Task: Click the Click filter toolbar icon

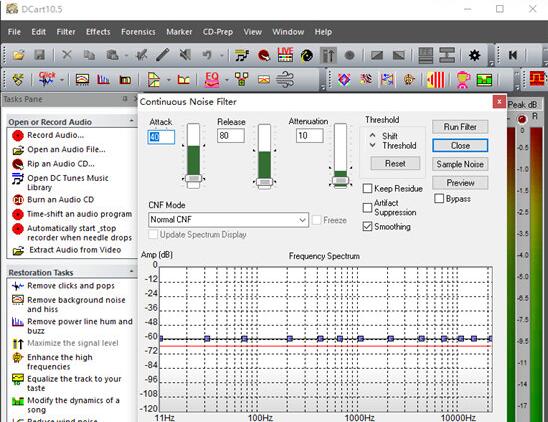Action: [x=47, y=80]
